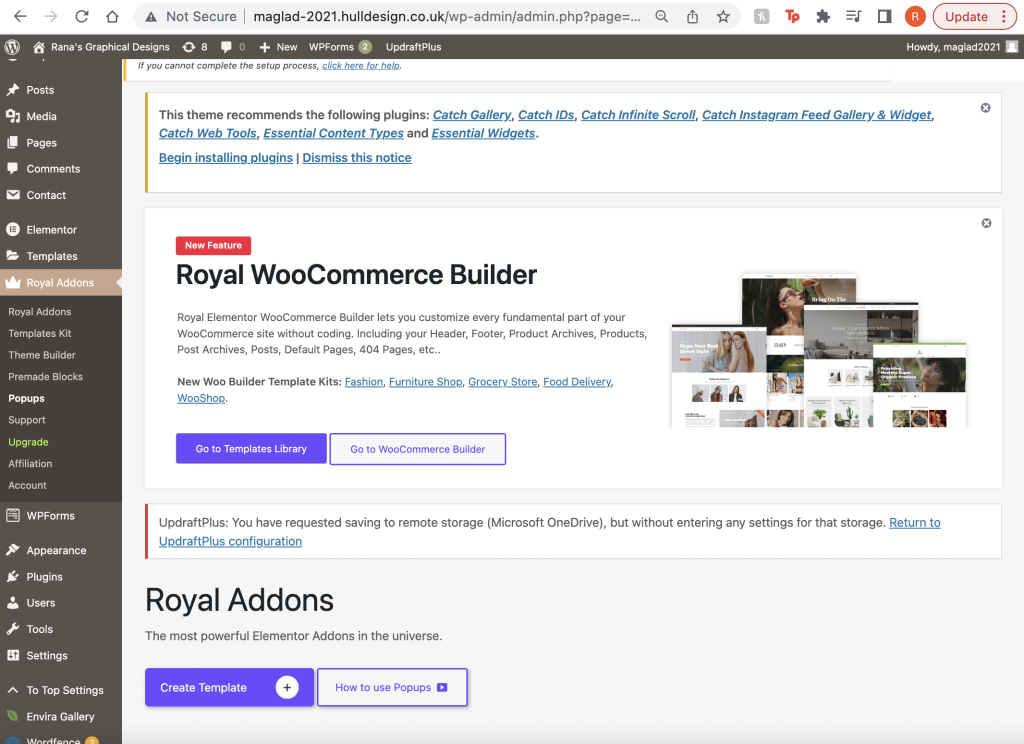Open the Extensions puzzle icon

(x=823, y=17)
